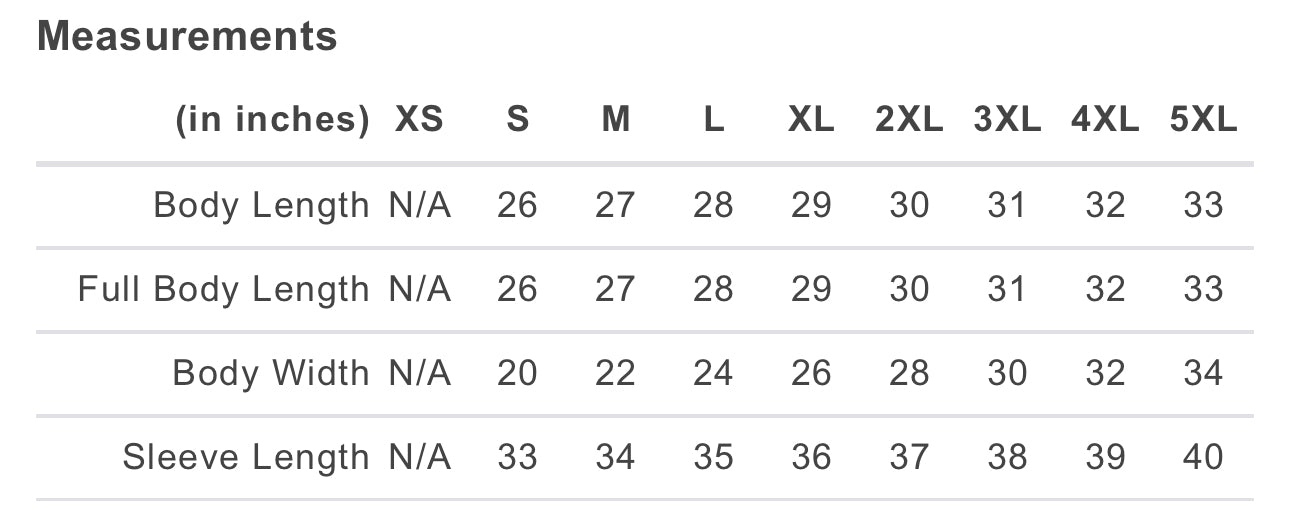Click the M size column header
Image resolution: width=1290 pixels, height=529 pixels.
(615, 121)
